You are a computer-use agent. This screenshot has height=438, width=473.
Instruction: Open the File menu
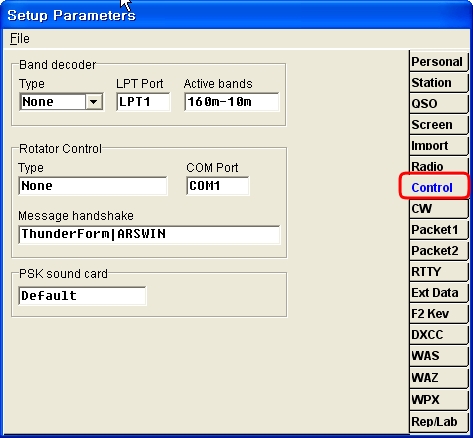(x=20, y=39)
